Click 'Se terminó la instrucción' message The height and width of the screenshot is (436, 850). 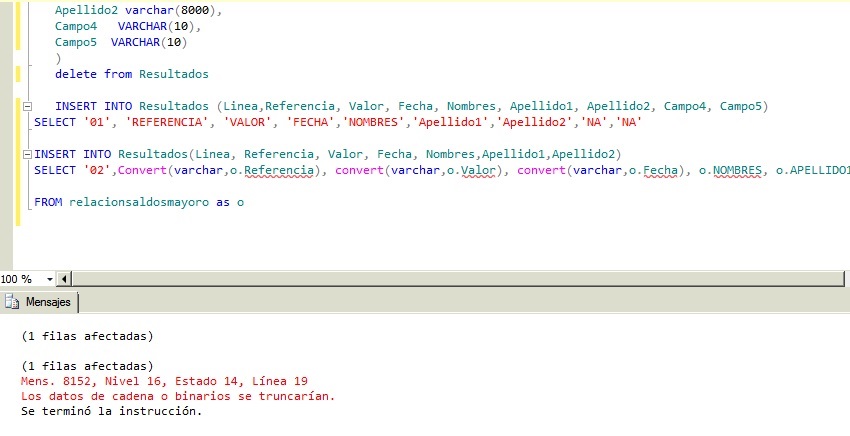pos(111,411)
